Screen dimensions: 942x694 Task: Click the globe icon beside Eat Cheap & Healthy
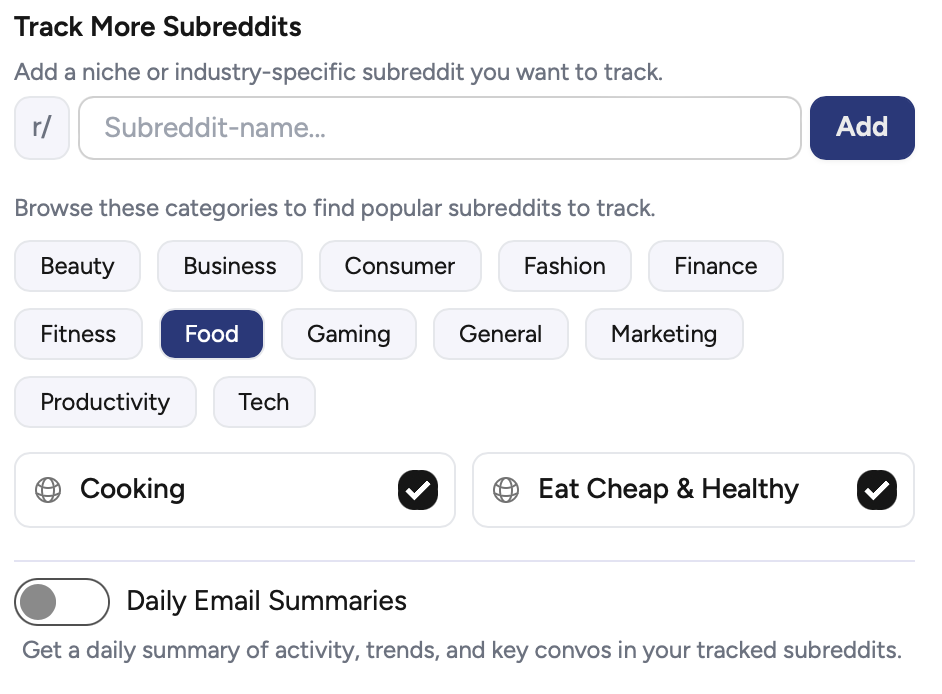click(x=506, y=490)
